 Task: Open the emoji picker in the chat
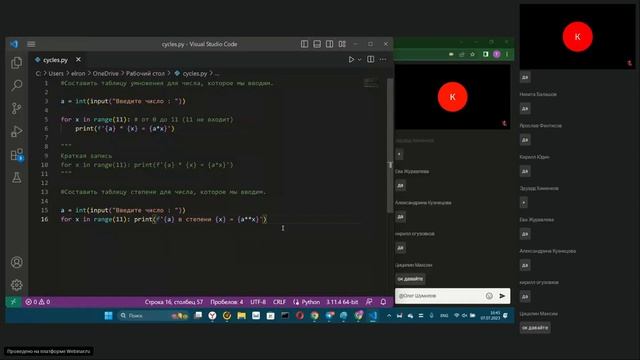tap(489, 296)
